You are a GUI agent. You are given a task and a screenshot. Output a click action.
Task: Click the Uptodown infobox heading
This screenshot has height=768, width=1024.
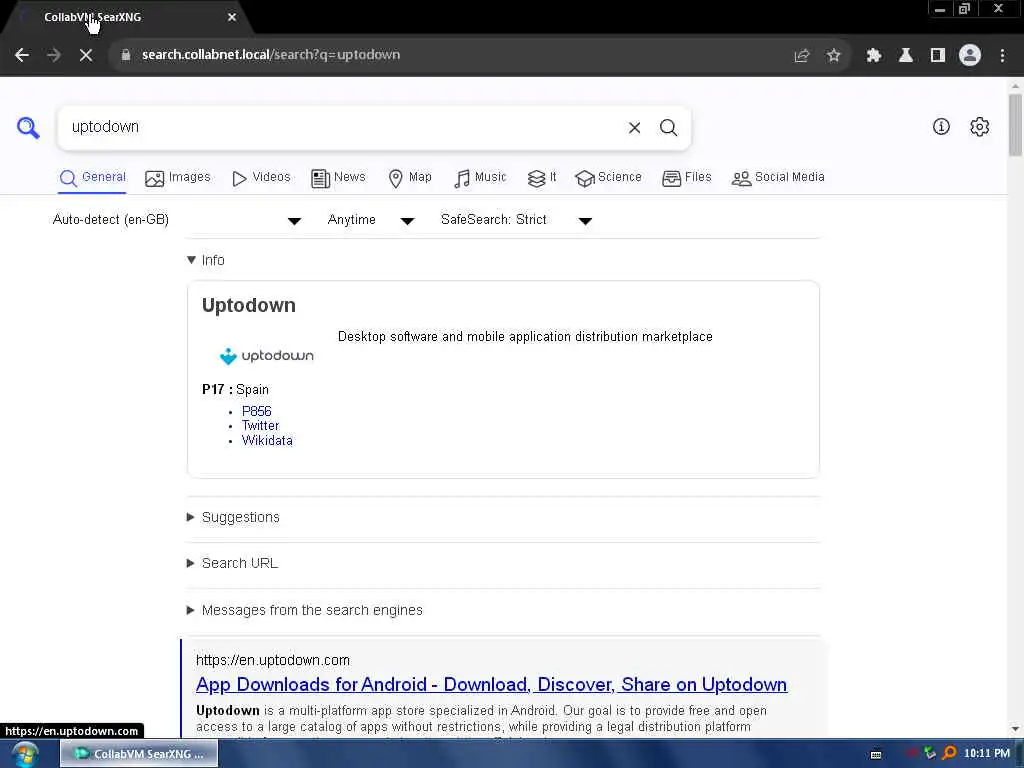point(249,306)
